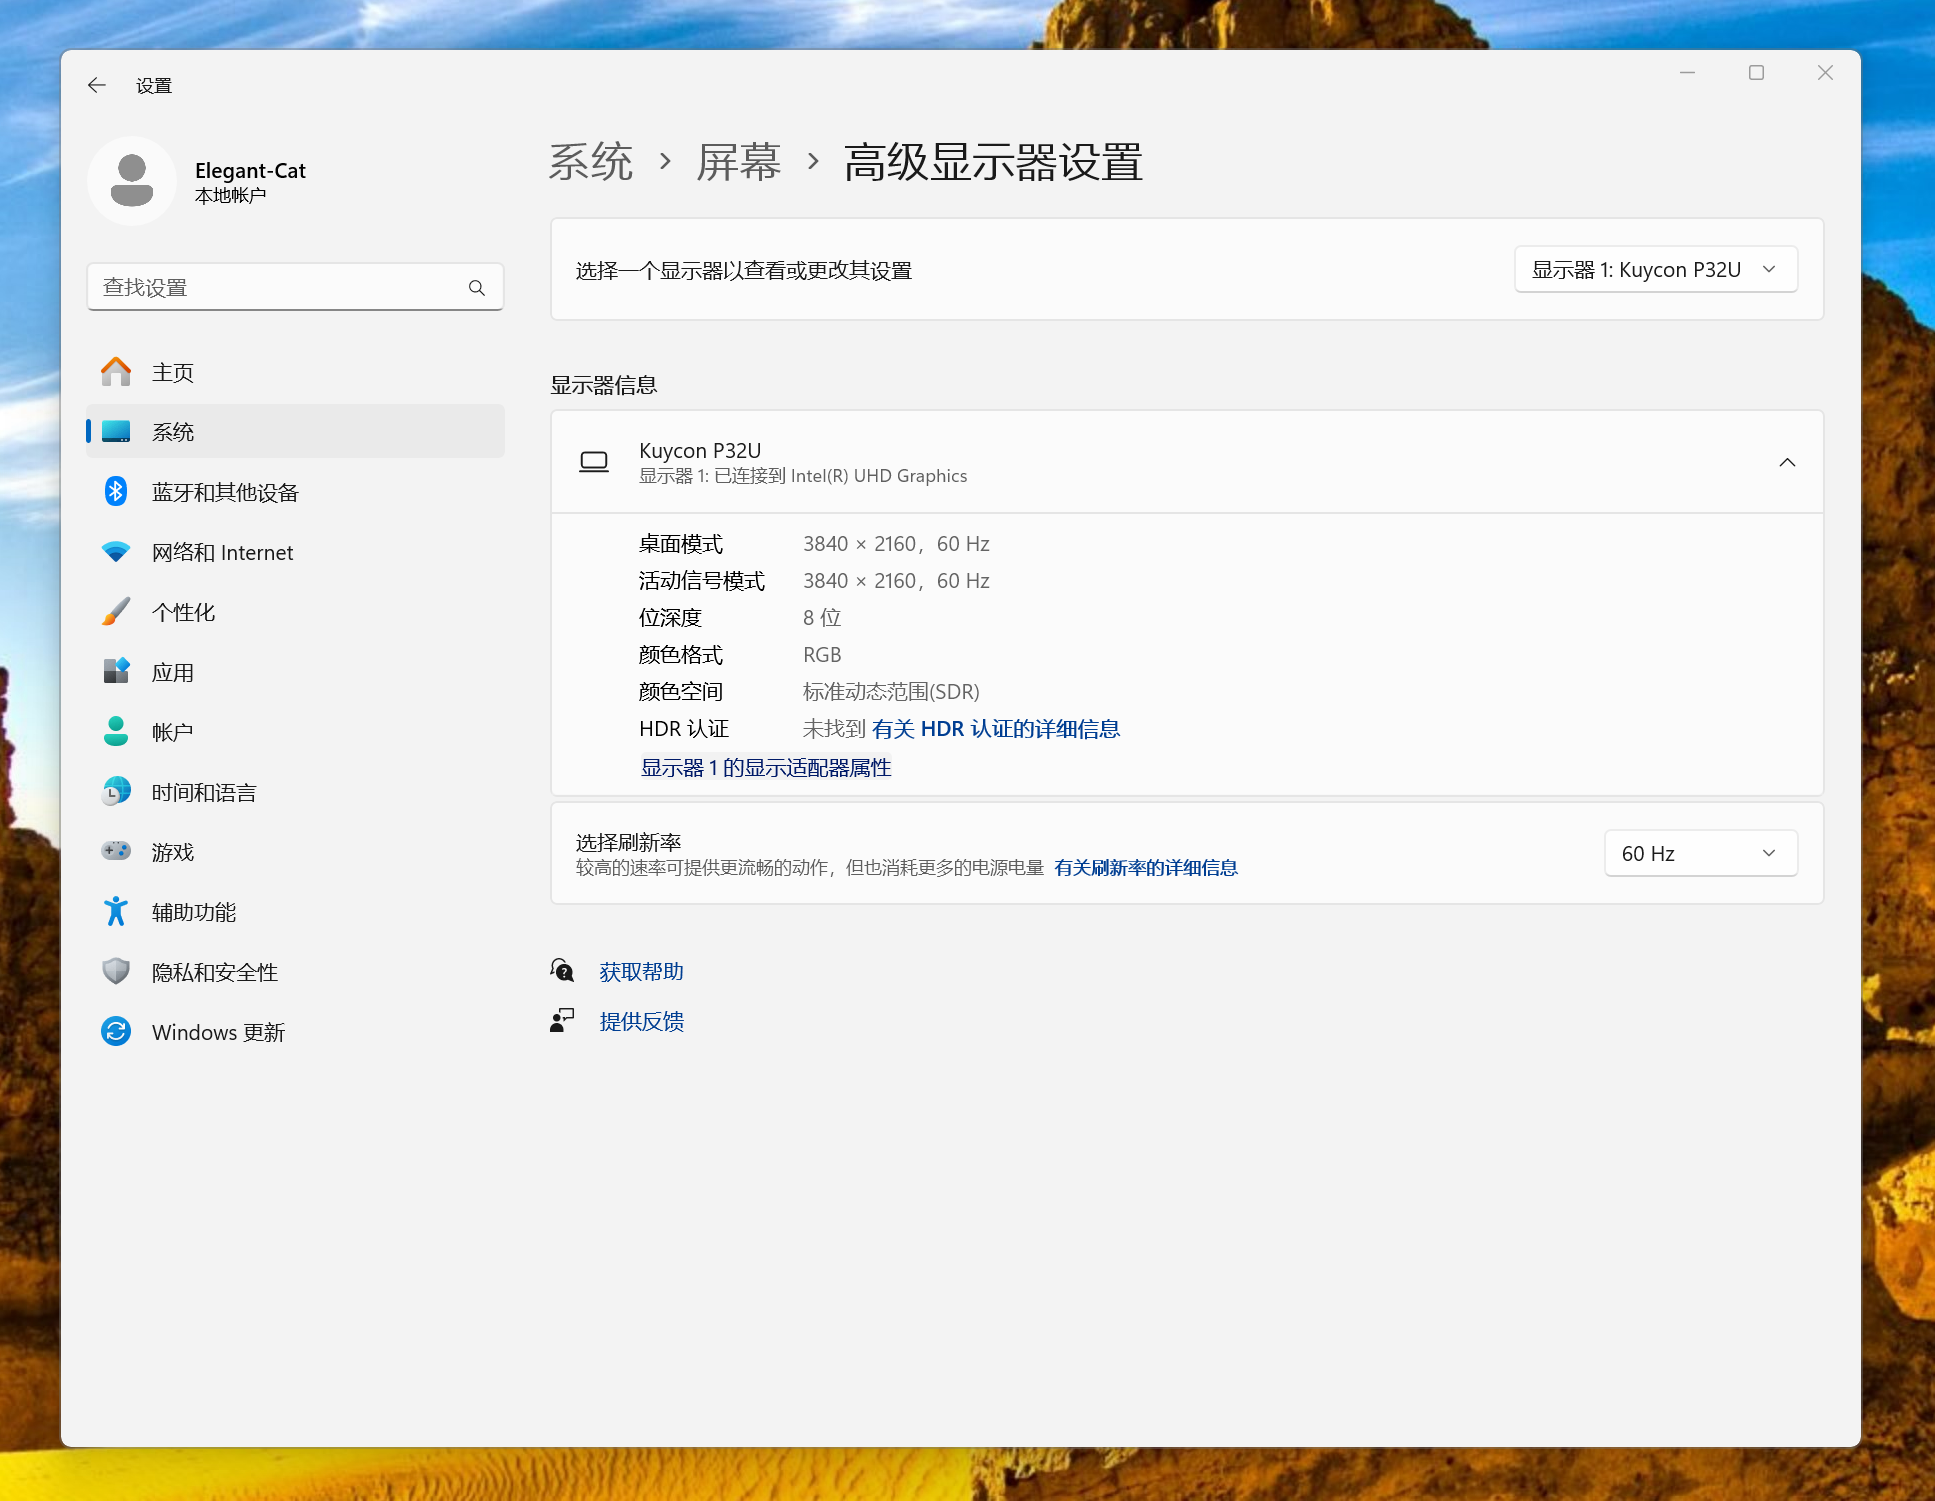This screenshot has height=1501, width=1935.
Task: Open the display selector dropdown
Action: pyautogui.click(x=1655, y=270)
